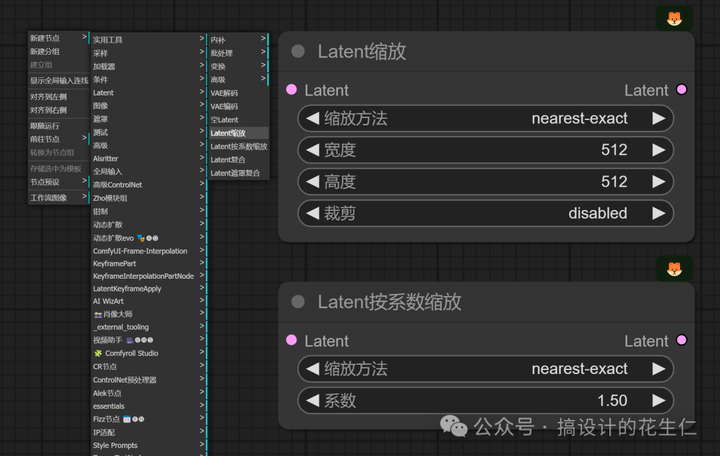720x456 pixels.
Task: Click the Latent input port on Latent缩放 node
Action: pos(292,90)
